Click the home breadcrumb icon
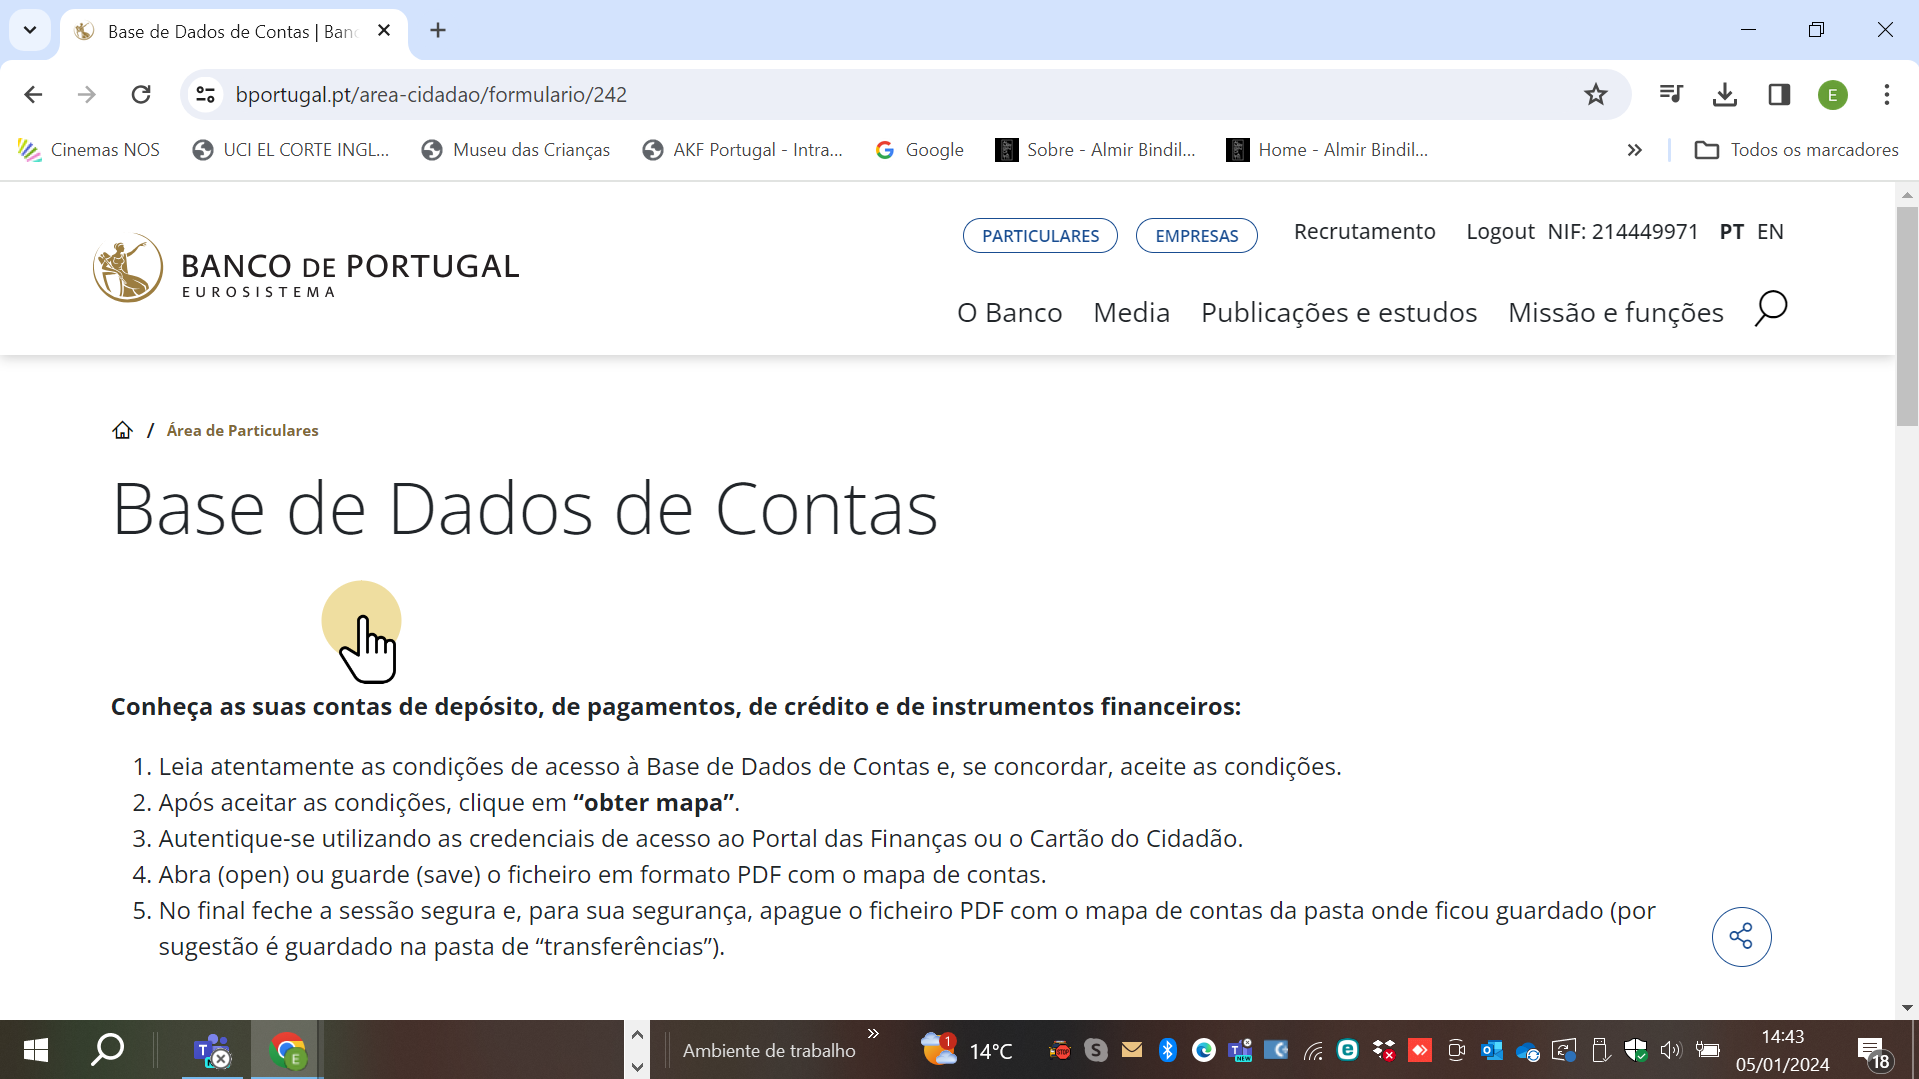 pos(122,430)
